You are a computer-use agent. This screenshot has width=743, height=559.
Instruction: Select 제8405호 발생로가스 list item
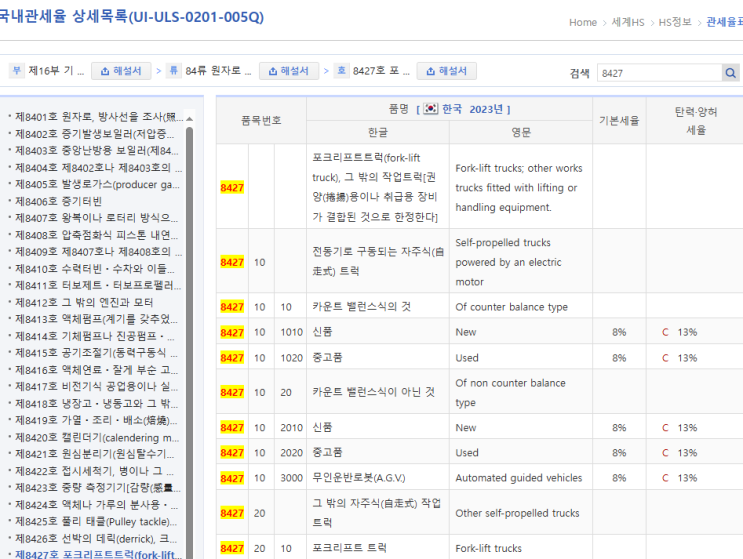pyautogui.click(x=97, y=184)
